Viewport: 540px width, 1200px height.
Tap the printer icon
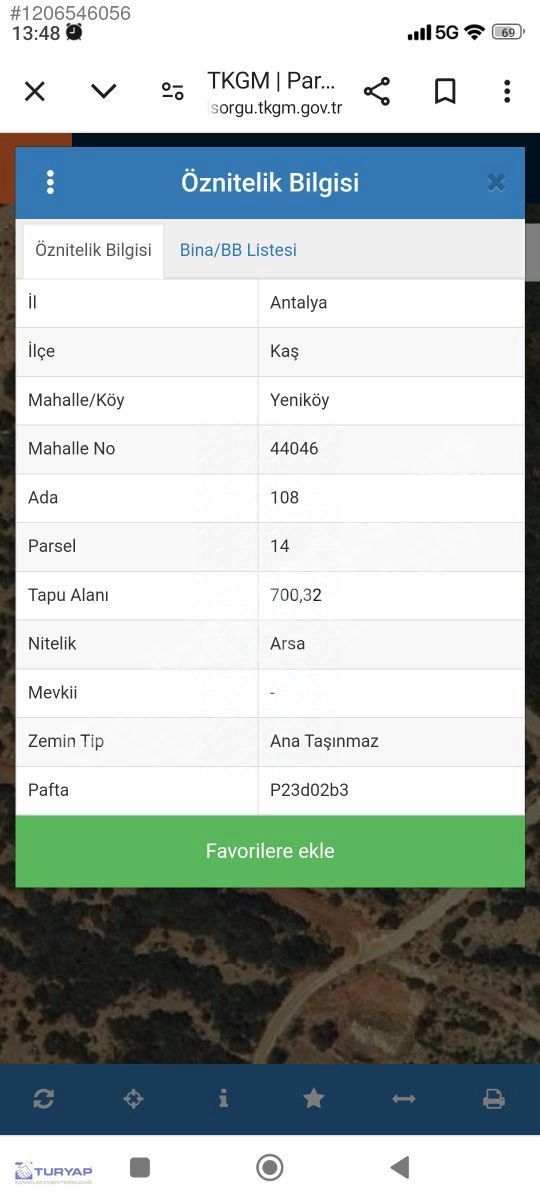494,1099
